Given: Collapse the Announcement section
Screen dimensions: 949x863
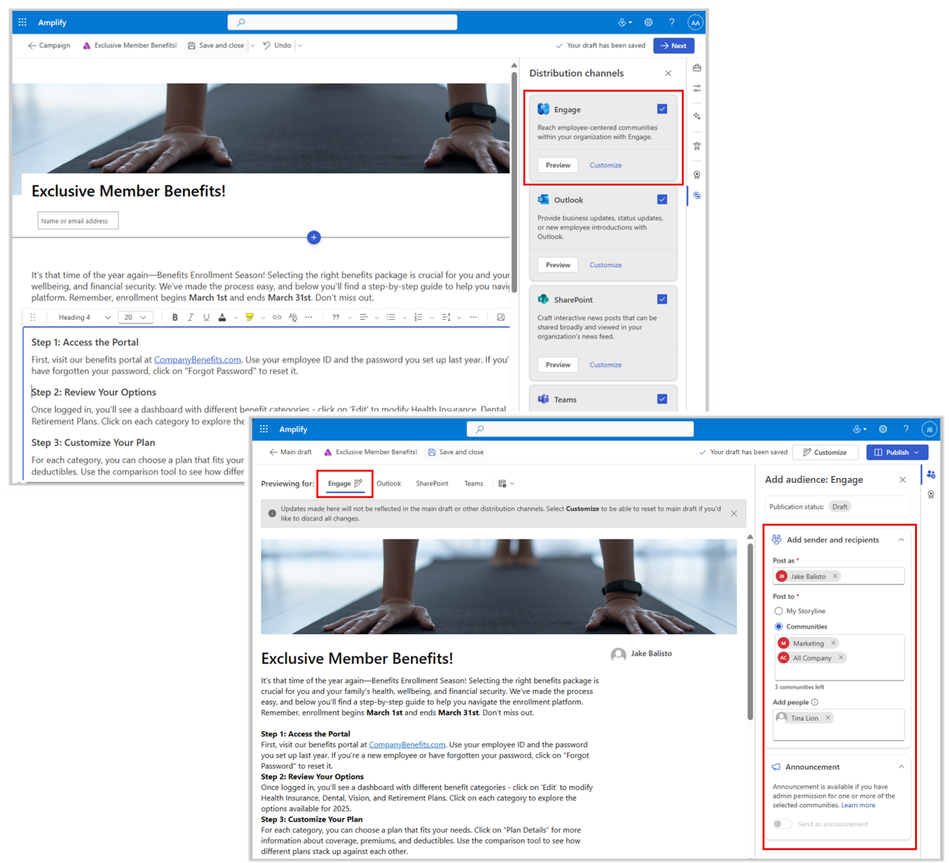Looking at the screenshot, I should pos(901,767).
